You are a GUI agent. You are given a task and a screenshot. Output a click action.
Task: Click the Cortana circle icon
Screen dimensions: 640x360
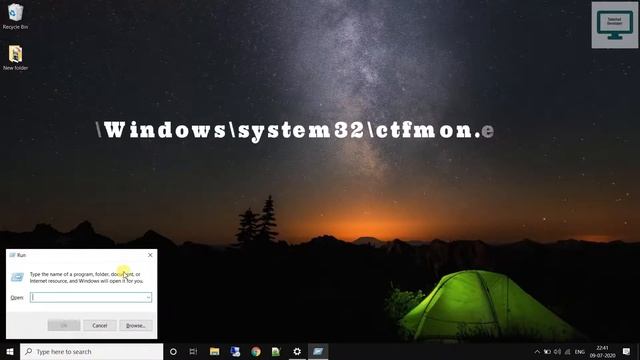(x=173, y=351)
